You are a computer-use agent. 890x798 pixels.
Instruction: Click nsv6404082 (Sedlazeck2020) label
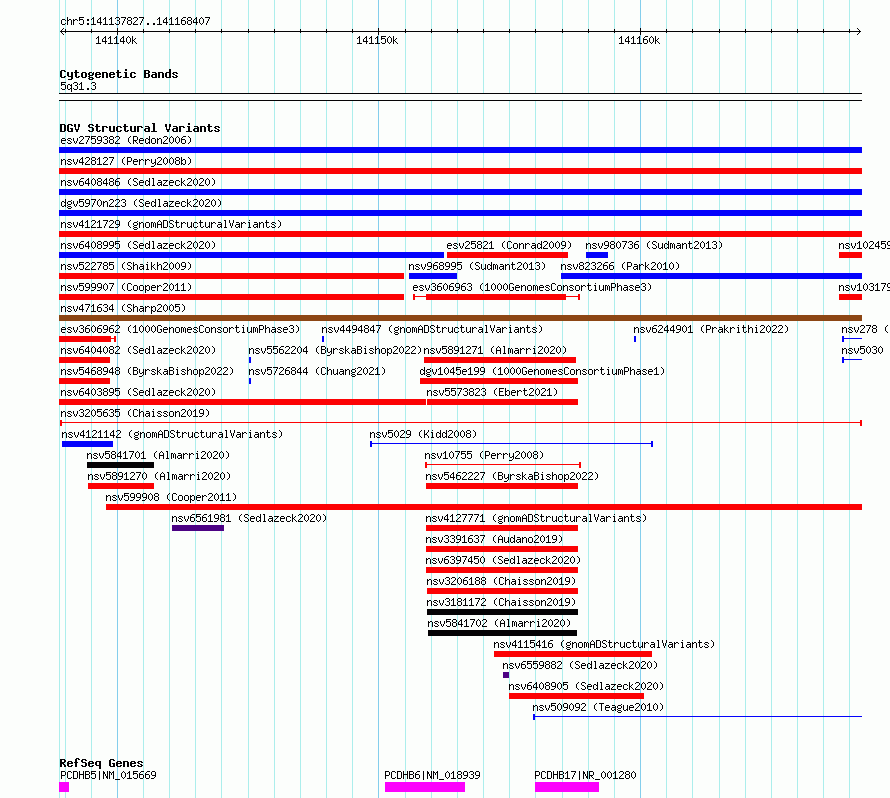(138, 350)
